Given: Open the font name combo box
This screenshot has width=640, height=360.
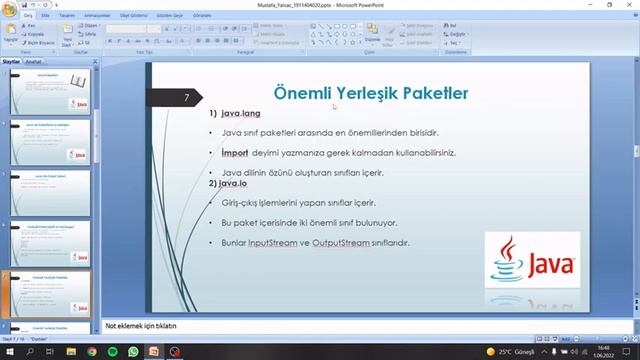Looking at the screenshot, I should pos(126,29).
